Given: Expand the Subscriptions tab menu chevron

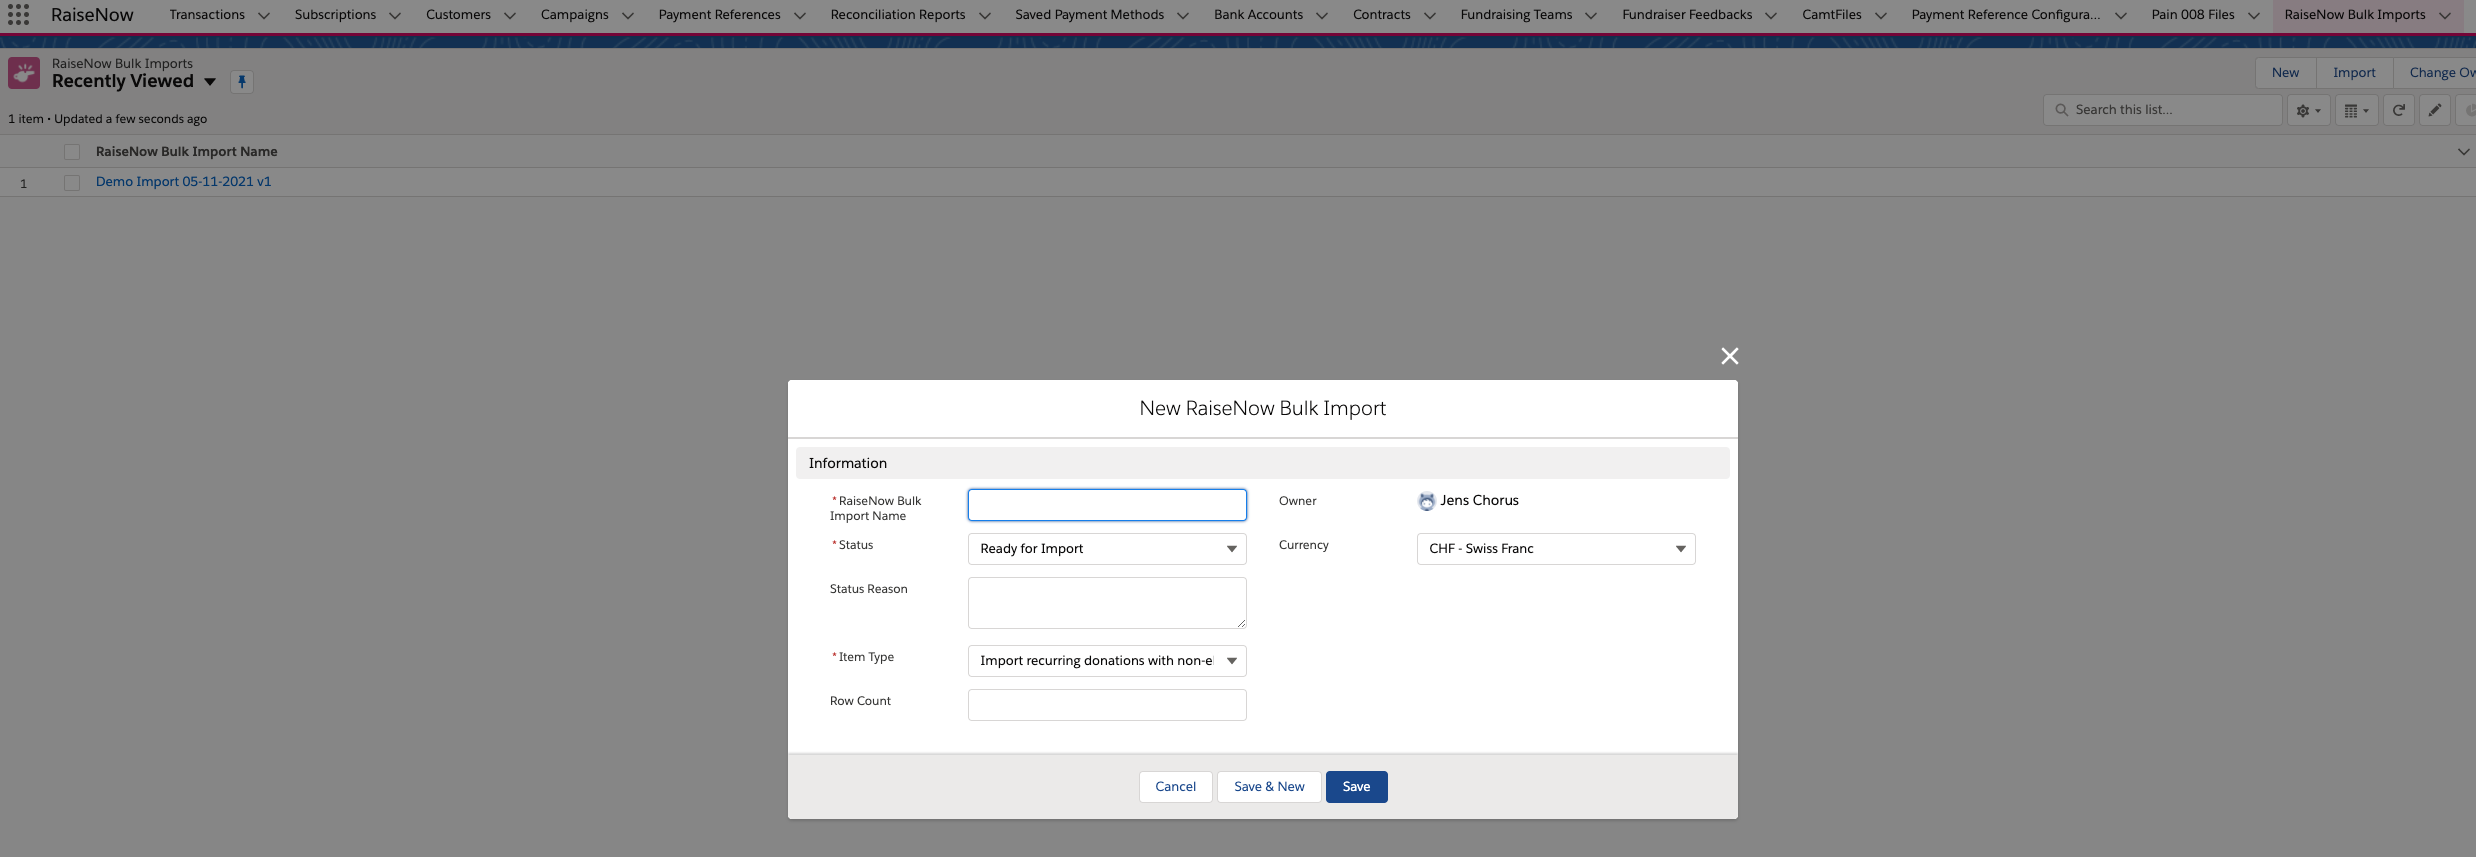Looking at the screenshot, I should click(x=395, y=15).
